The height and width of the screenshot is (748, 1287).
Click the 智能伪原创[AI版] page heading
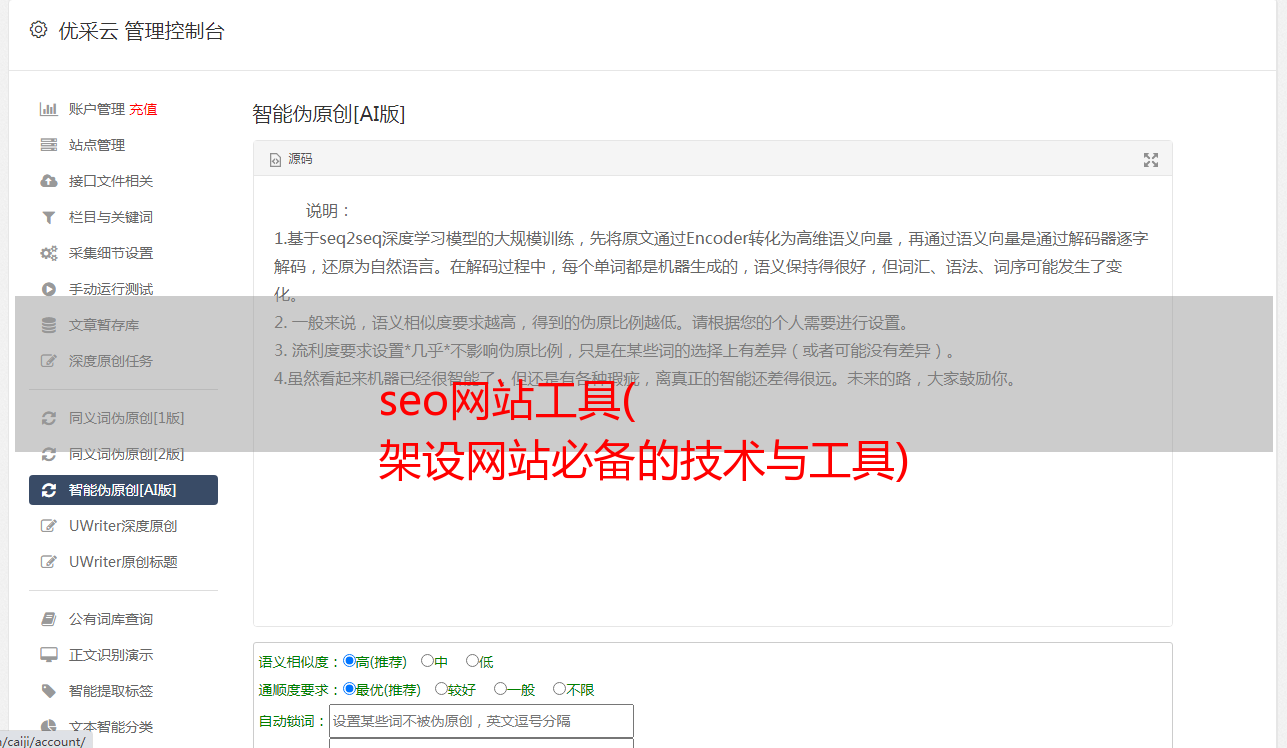point(328,114)
